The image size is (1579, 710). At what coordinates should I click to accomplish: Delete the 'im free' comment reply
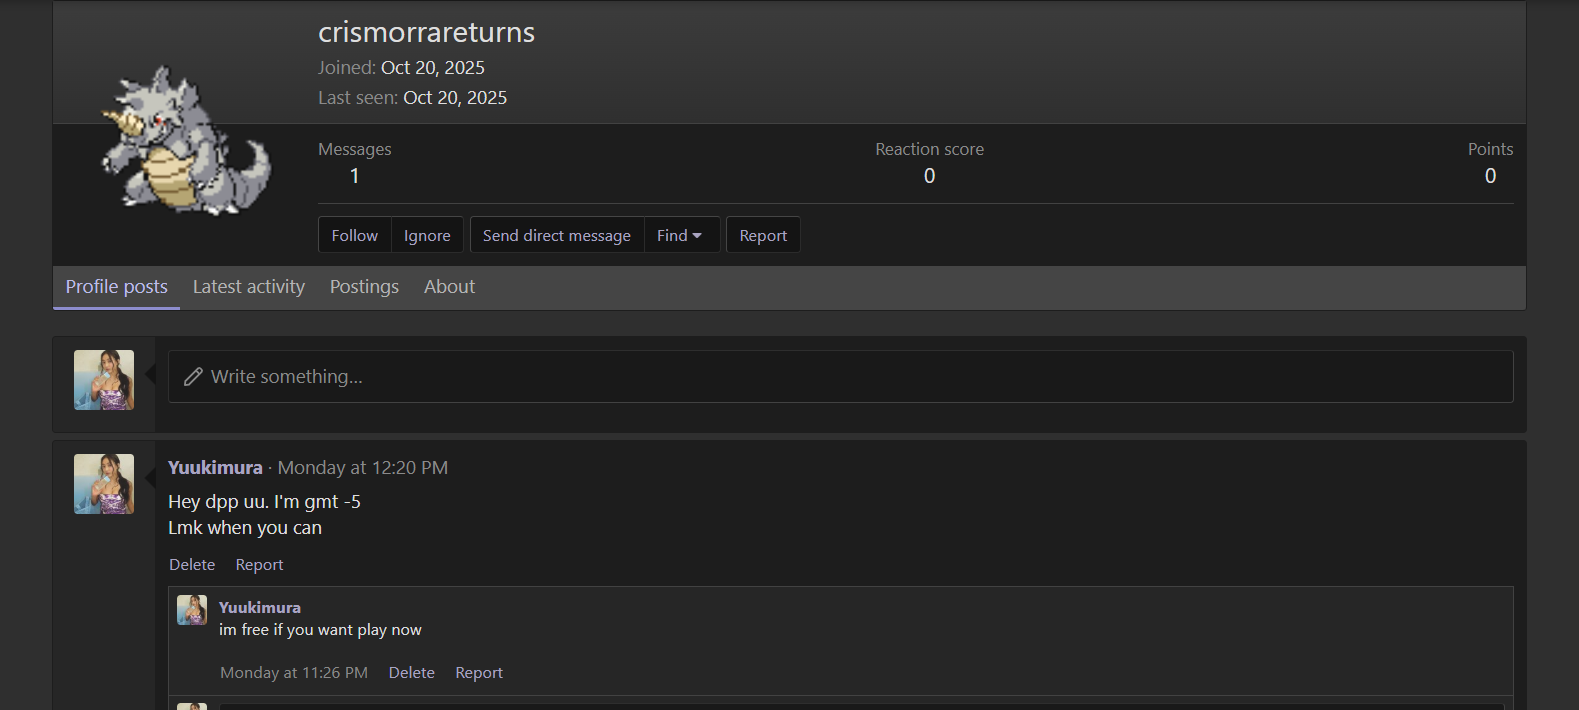coord(411,673)
